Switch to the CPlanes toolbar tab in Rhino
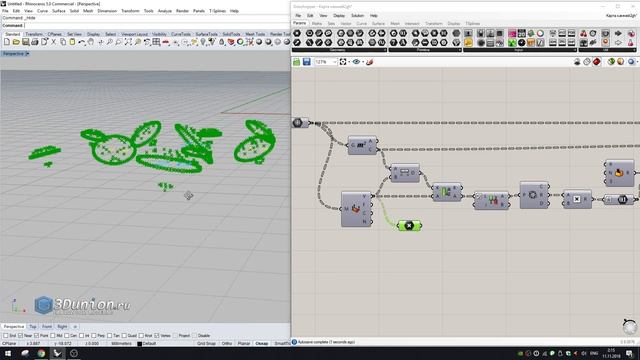The height and width of the screenshot is (360, 640). pos(54,34)
